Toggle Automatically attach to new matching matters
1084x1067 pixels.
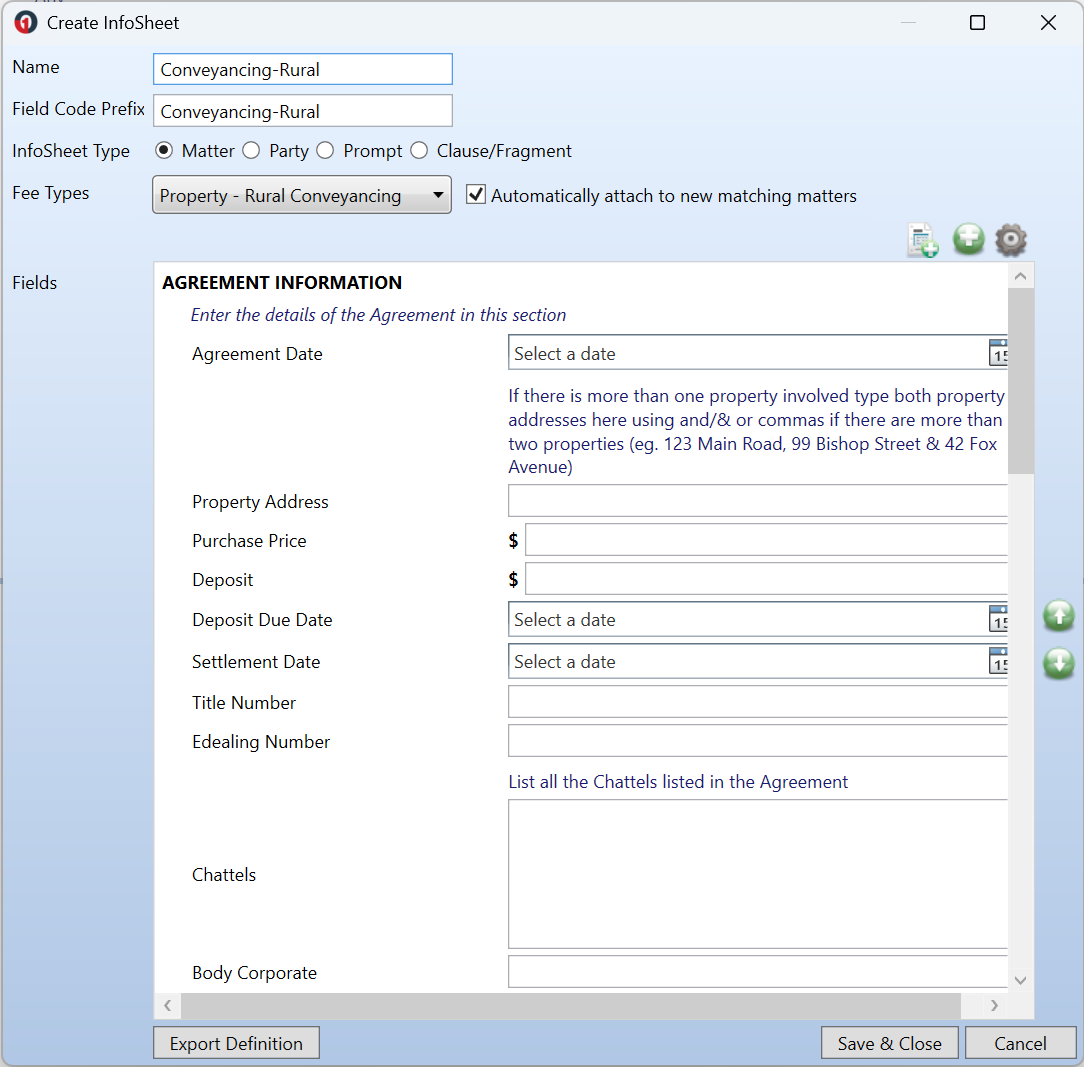pos(476,194)
